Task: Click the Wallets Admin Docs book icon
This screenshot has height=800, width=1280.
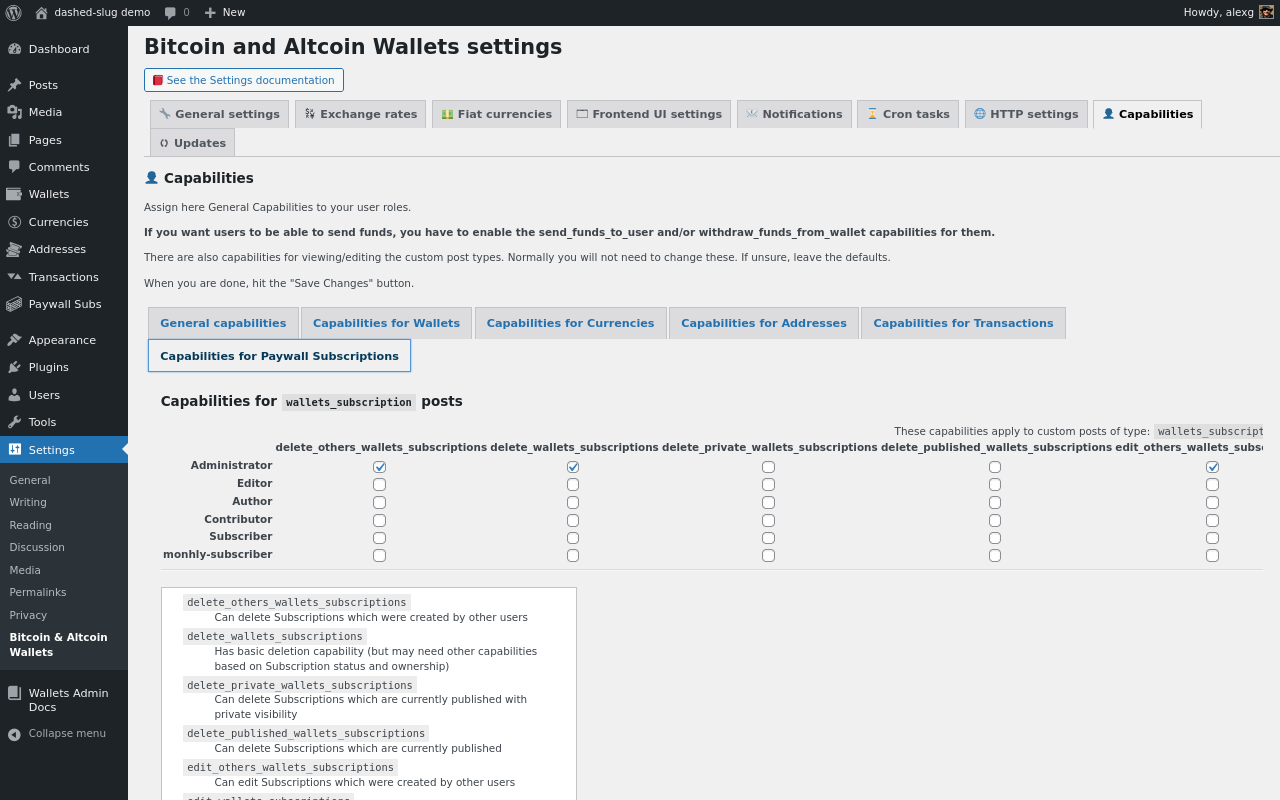Action: coord(14,693)
